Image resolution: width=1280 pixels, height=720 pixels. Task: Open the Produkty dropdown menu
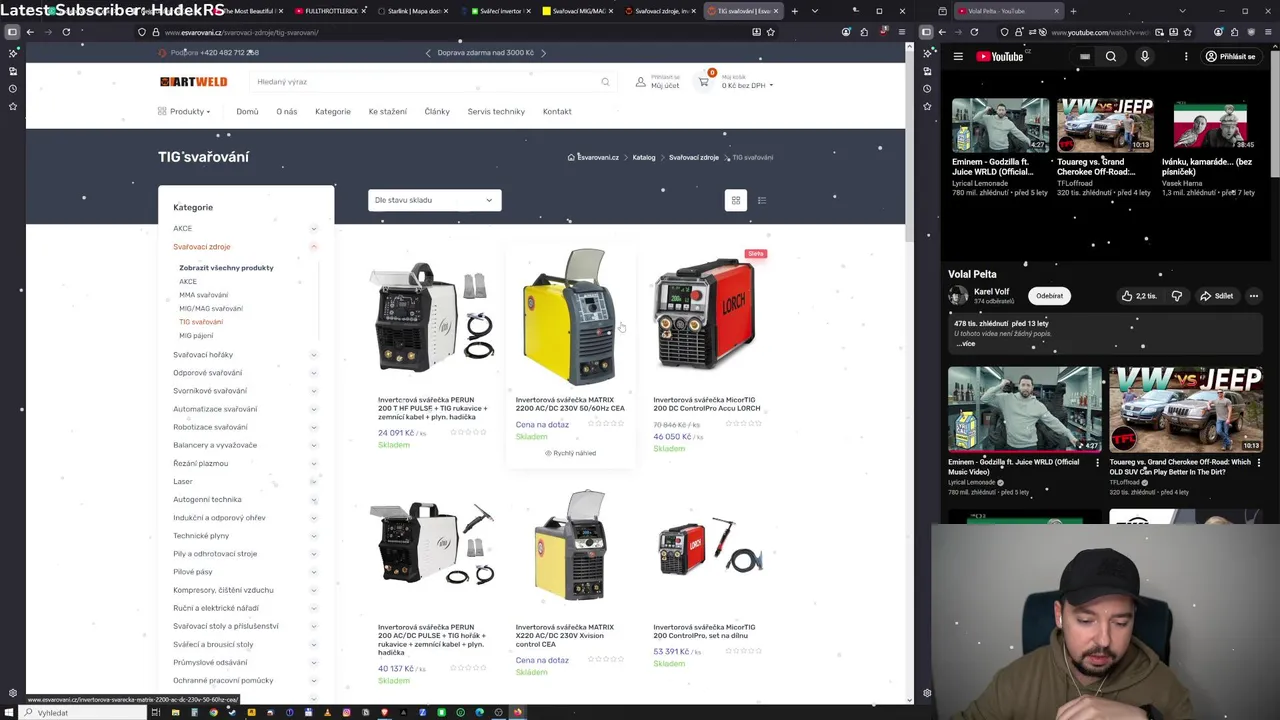click(x=185, y=112)
